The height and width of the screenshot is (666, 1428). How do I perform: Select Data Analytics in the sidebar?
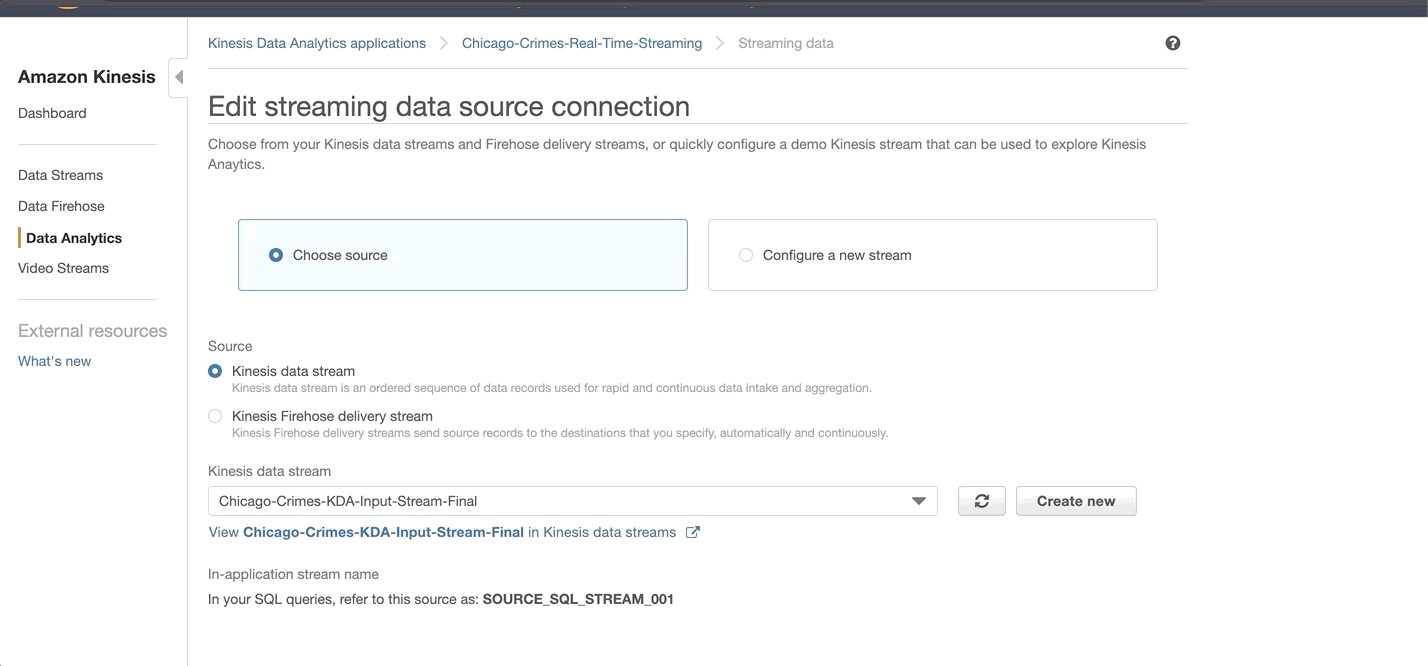pos(74,238)
